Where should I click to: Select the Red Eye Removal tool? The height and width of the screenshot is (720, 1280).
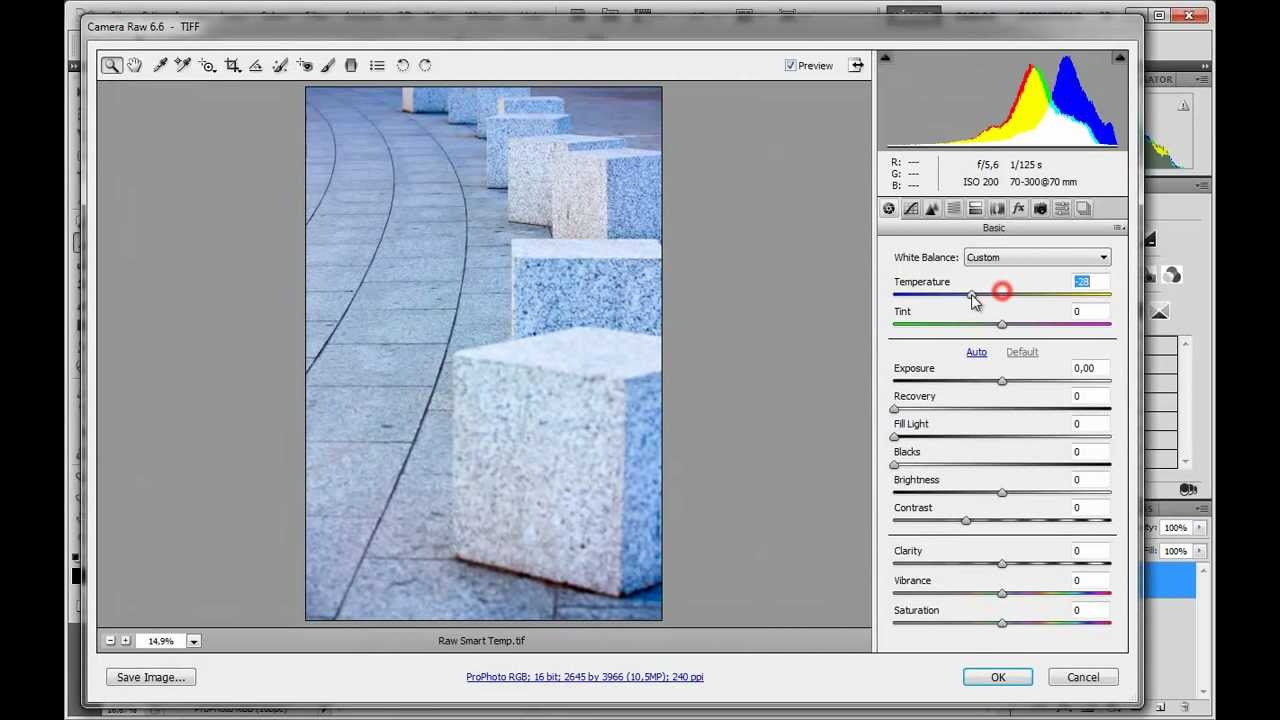(x=304, y=65)
